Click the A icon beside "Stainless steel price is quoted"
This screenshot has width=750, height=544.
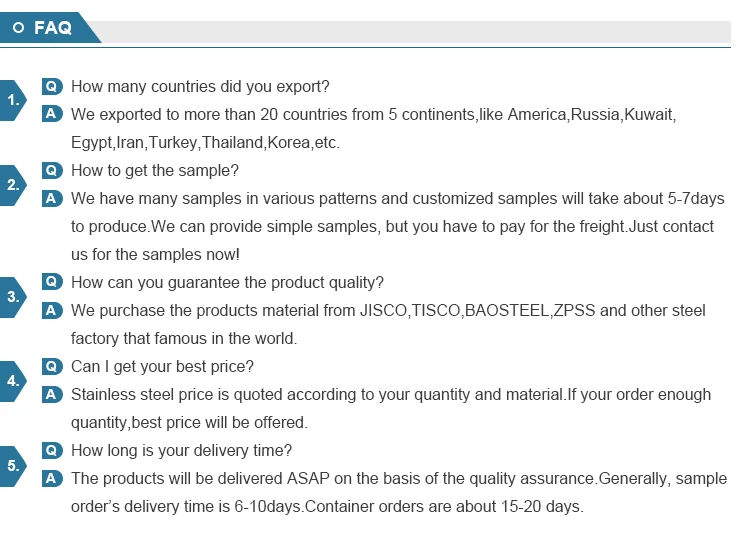coord(52,394)
